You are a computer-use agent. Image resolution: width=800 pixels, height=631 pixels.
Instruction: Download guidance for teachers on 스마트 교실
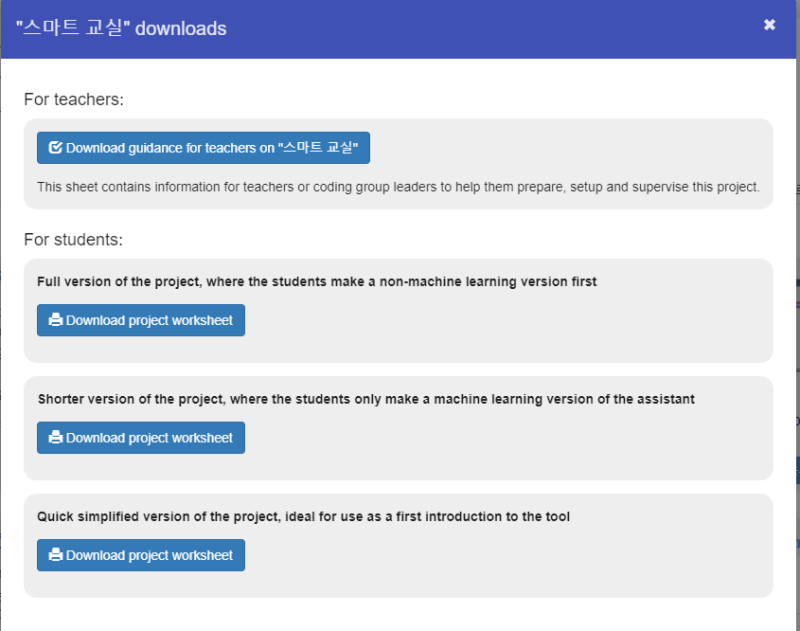click(x=210, y=148)
